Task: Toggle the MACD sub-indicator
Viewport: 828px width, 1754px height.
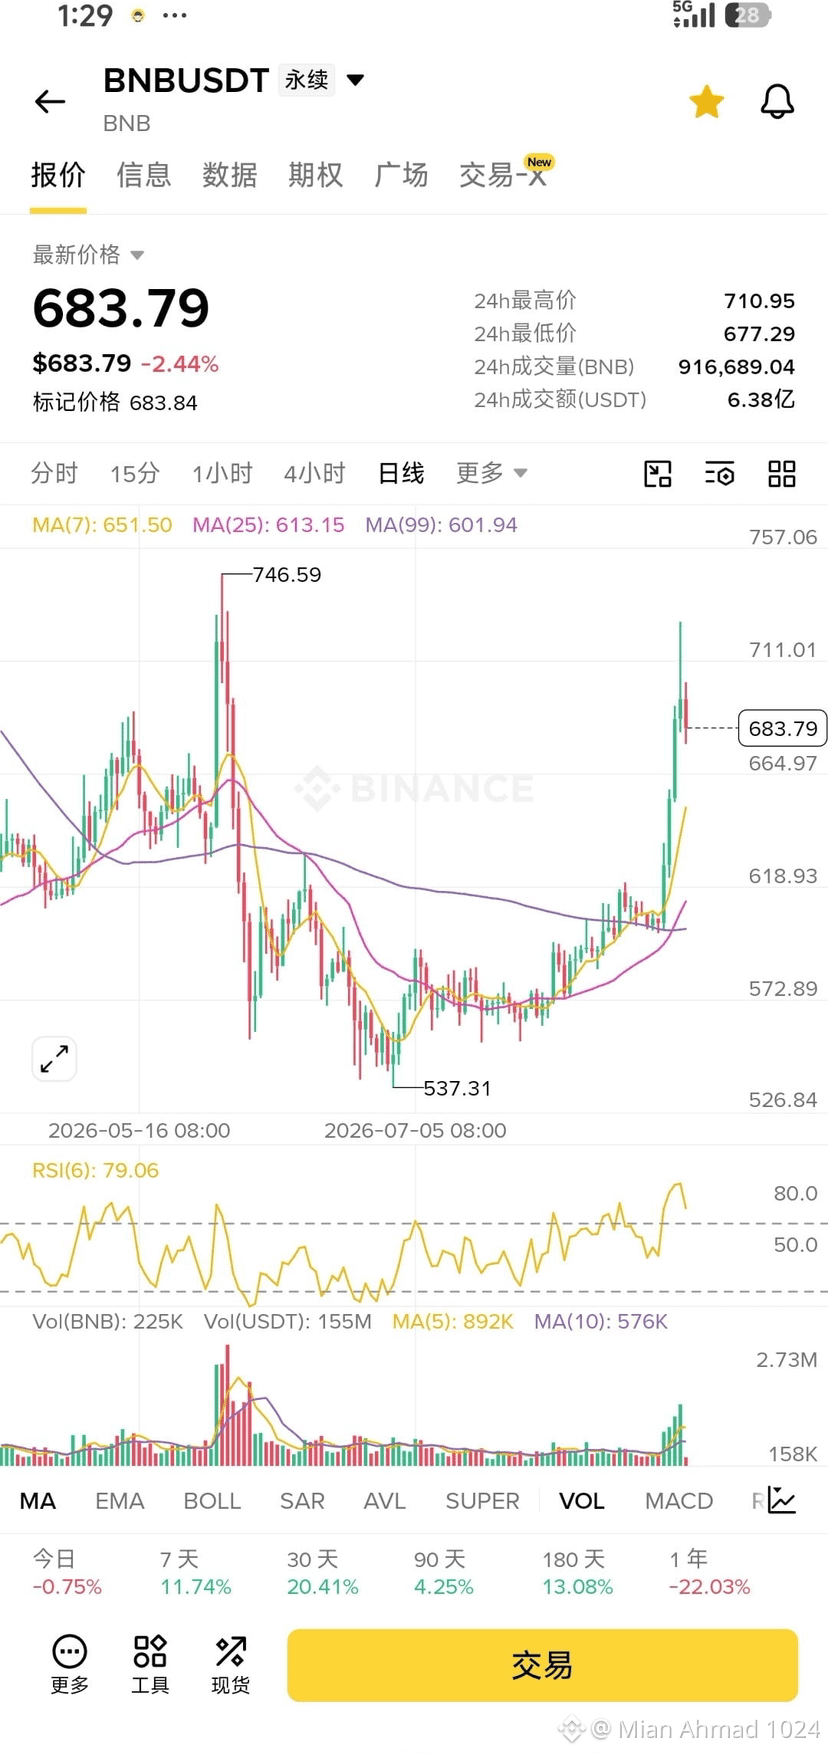Action: coord(679,1501)
